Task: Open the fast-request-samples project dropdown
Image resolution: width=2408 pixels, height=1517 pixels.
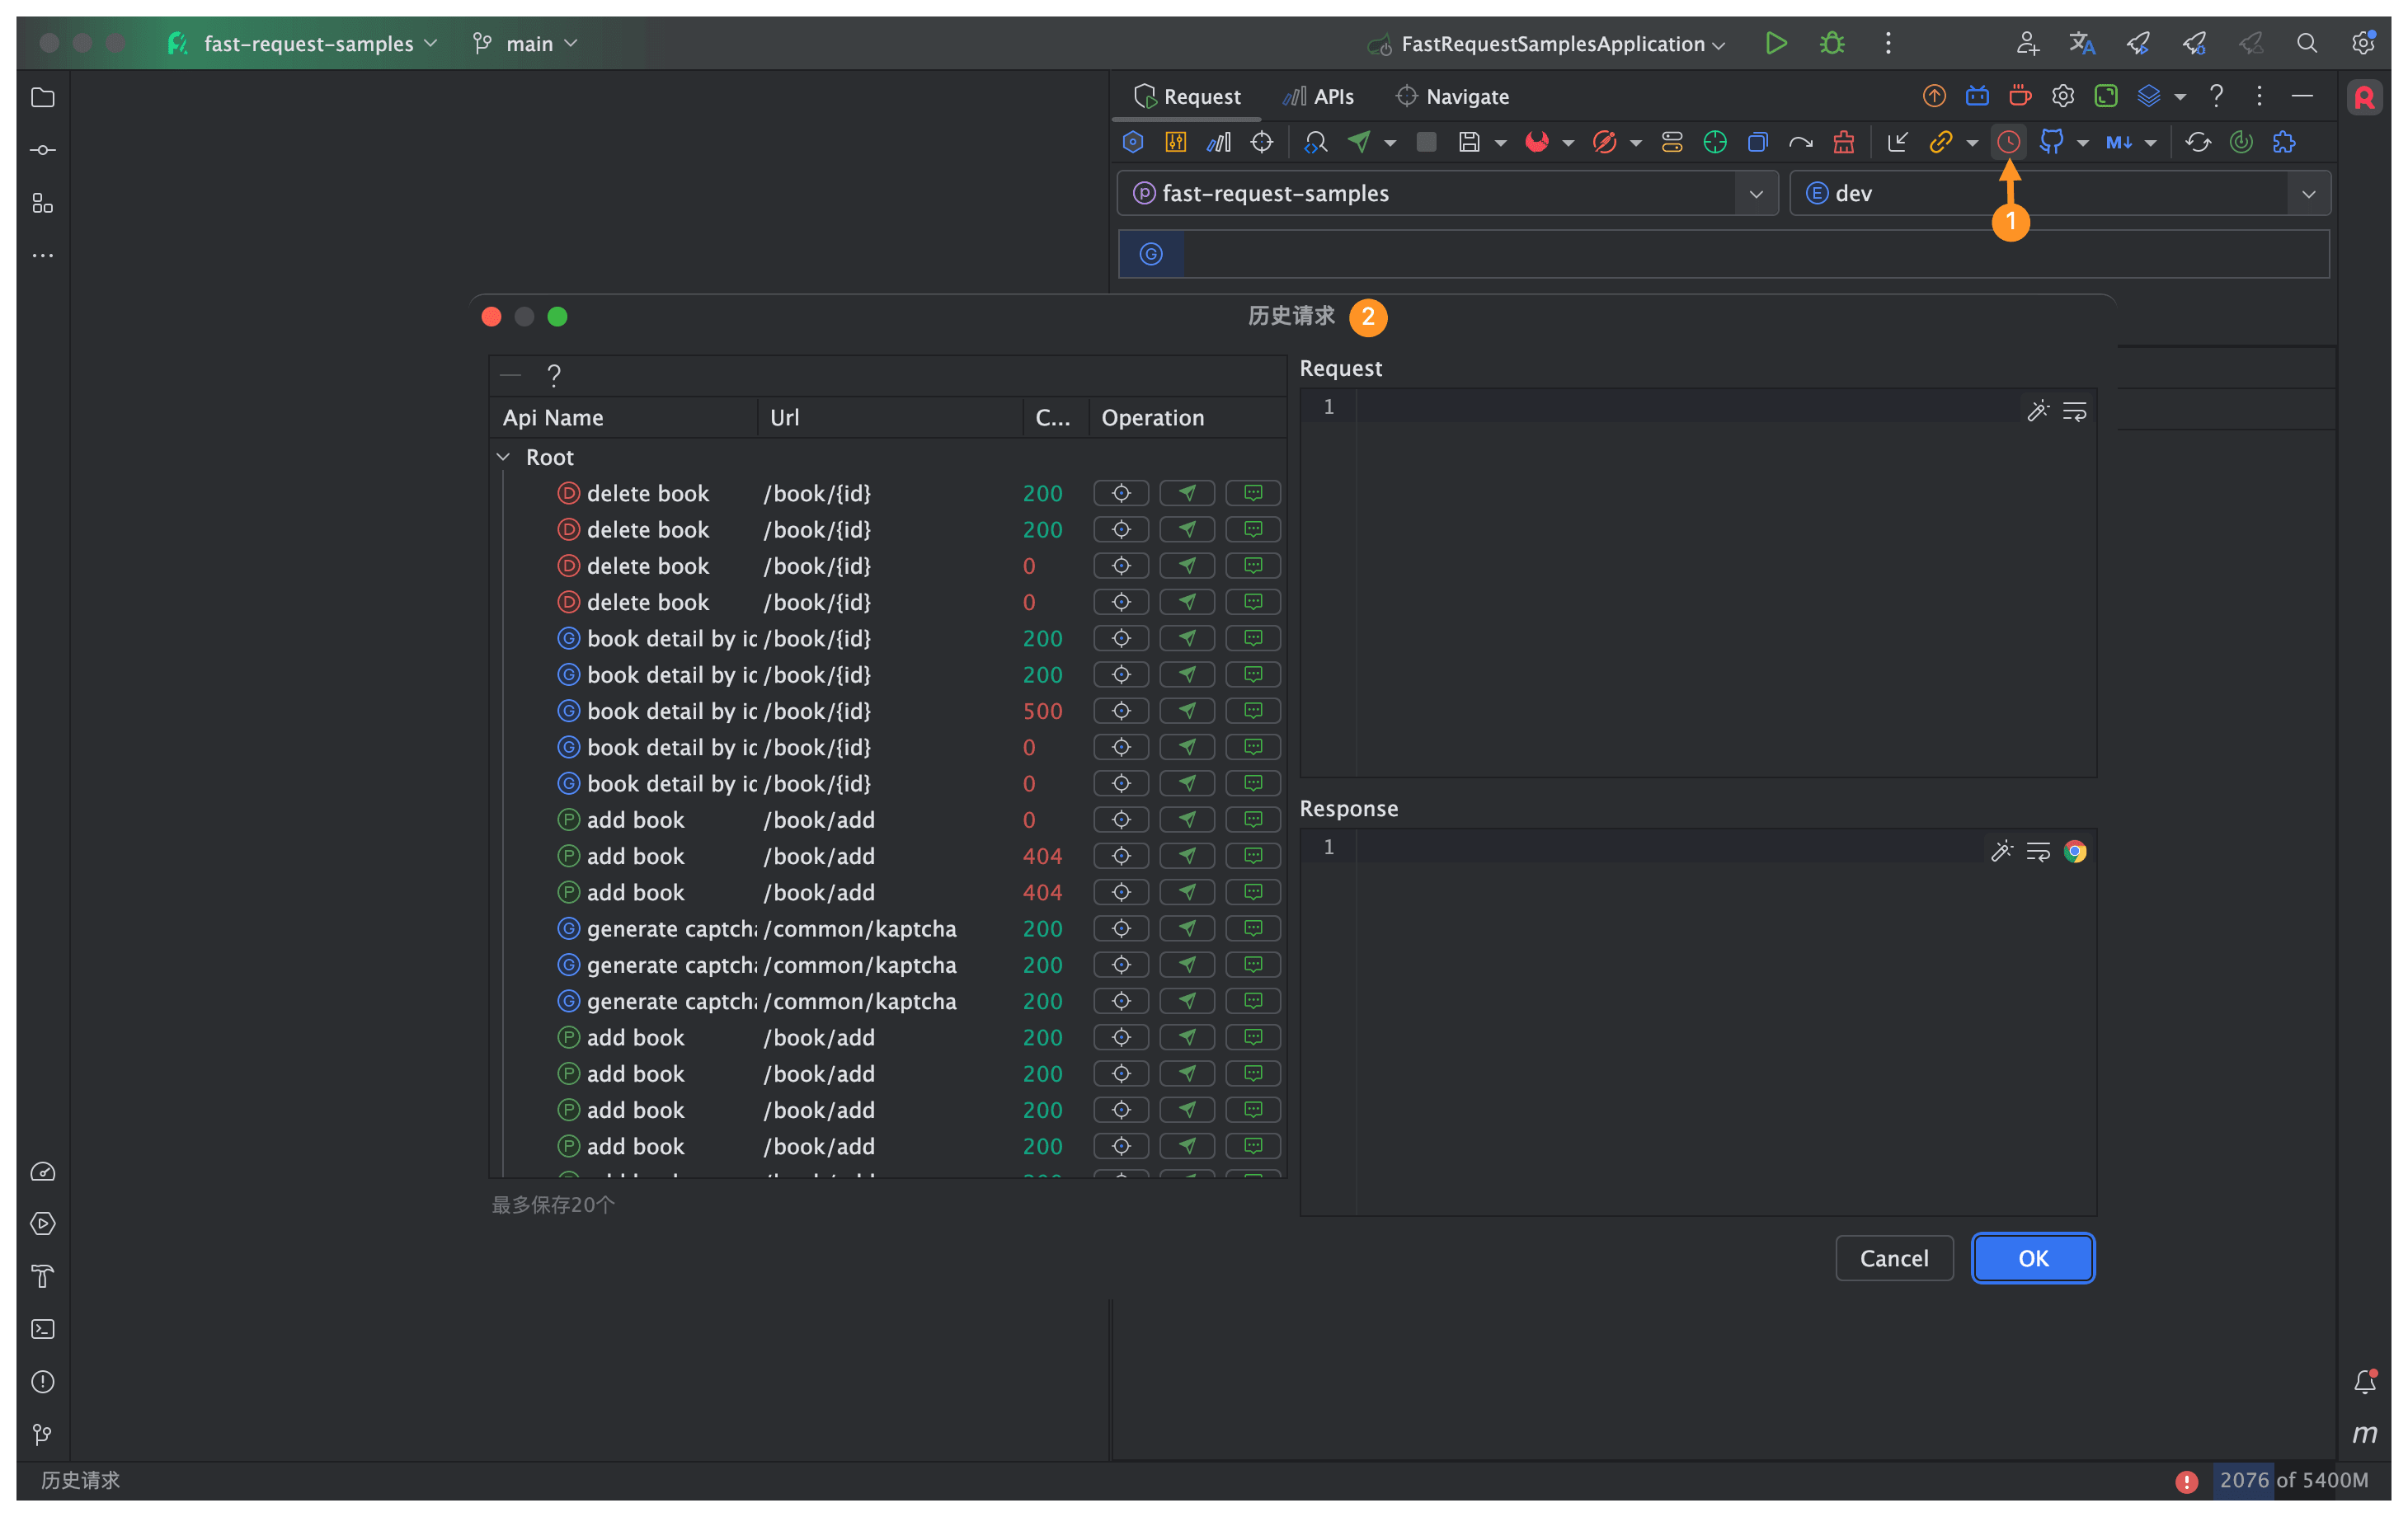Action: (x=1756, y=193)
